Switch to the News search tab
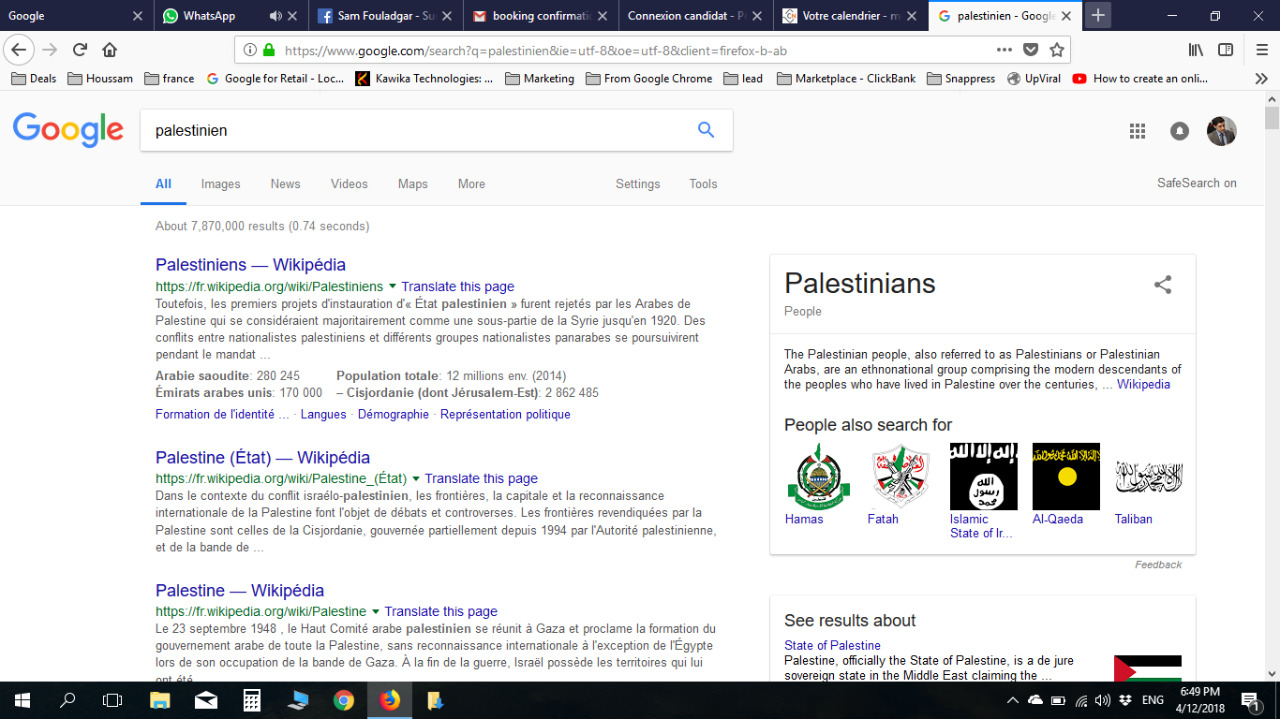 tap(285, 184)
